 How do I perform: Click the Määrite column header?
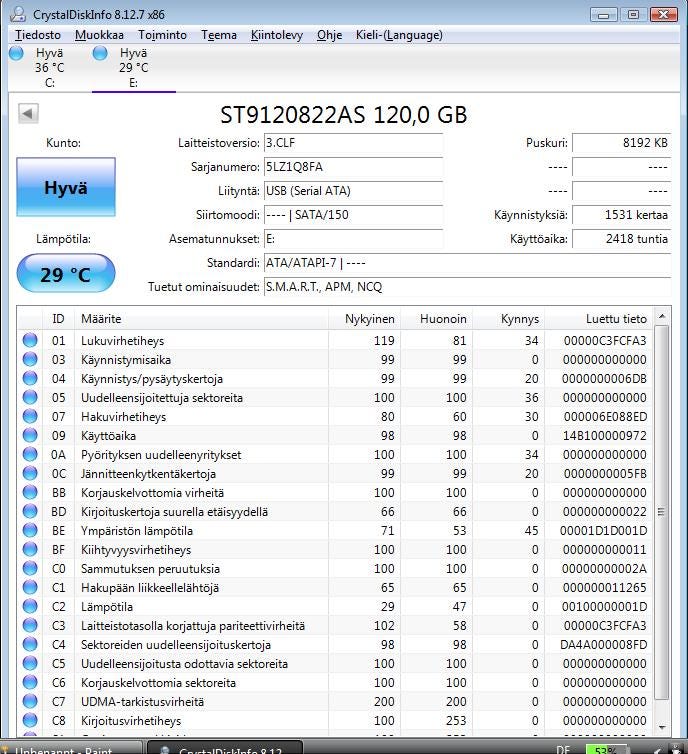pyautogui.click(x=201, y=319)
